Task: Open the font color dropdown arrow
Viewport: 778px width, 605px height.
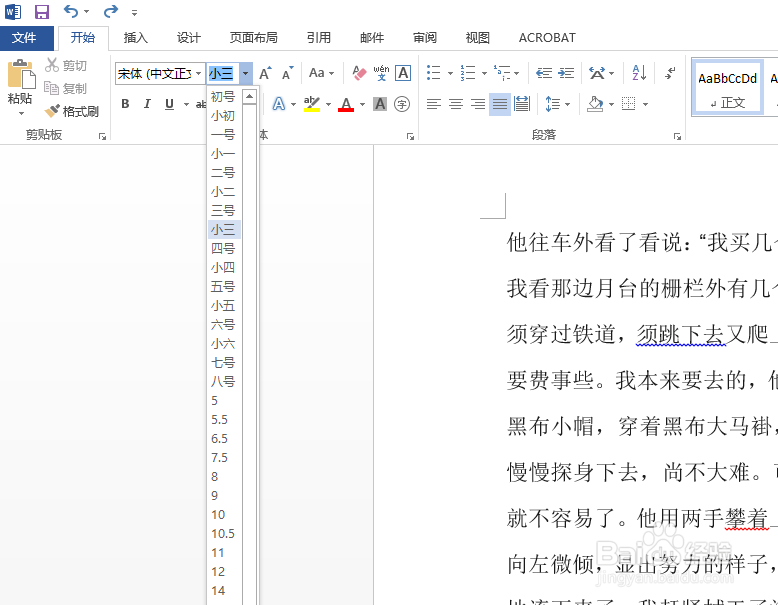Action: point(363,104)
